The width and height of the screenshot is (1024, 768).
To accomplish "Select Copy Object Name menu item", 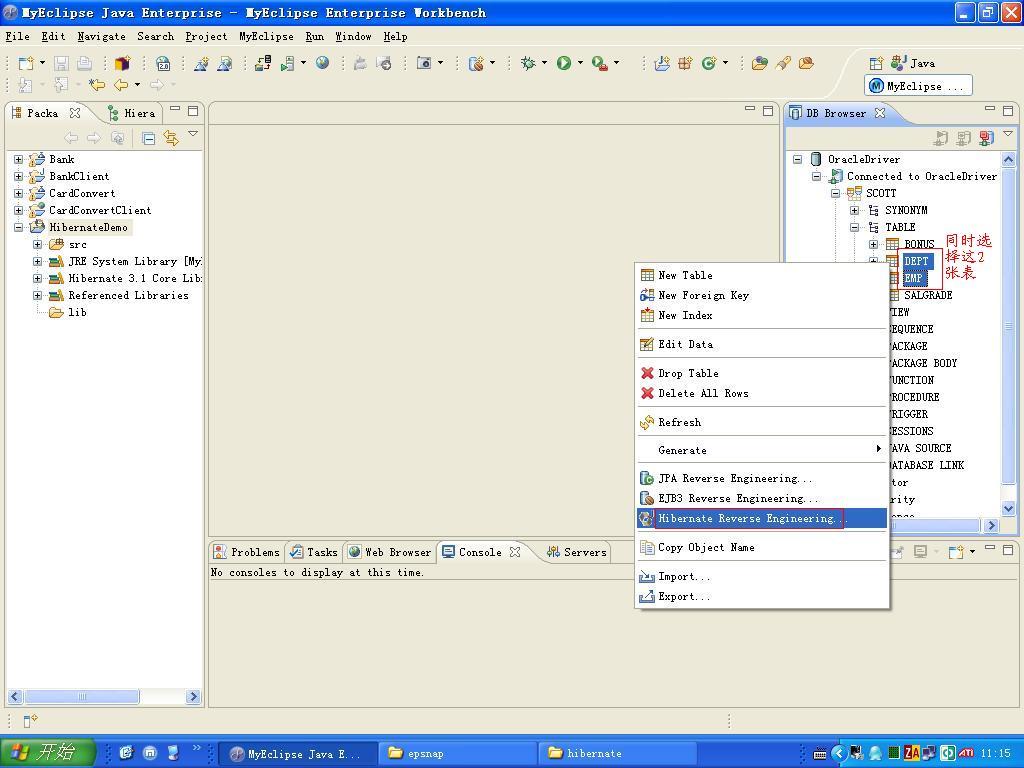I will click(761, 547).
